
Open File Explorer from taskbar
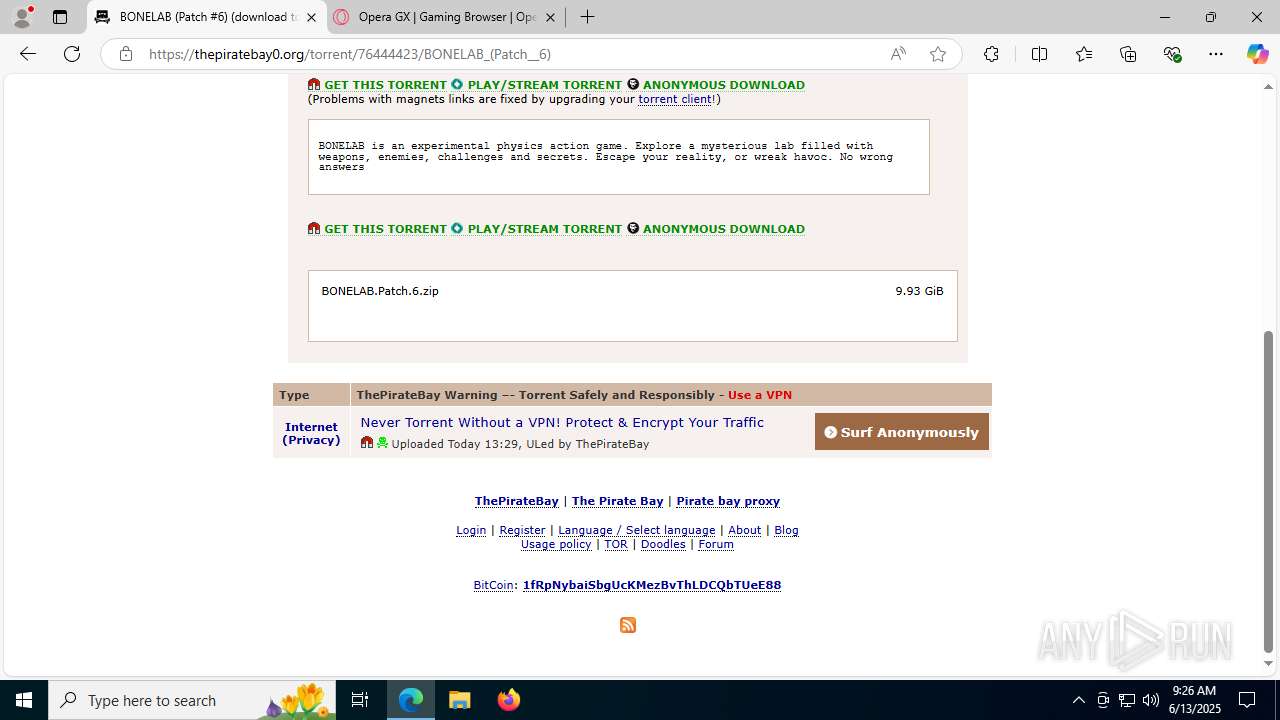(459, 700)
